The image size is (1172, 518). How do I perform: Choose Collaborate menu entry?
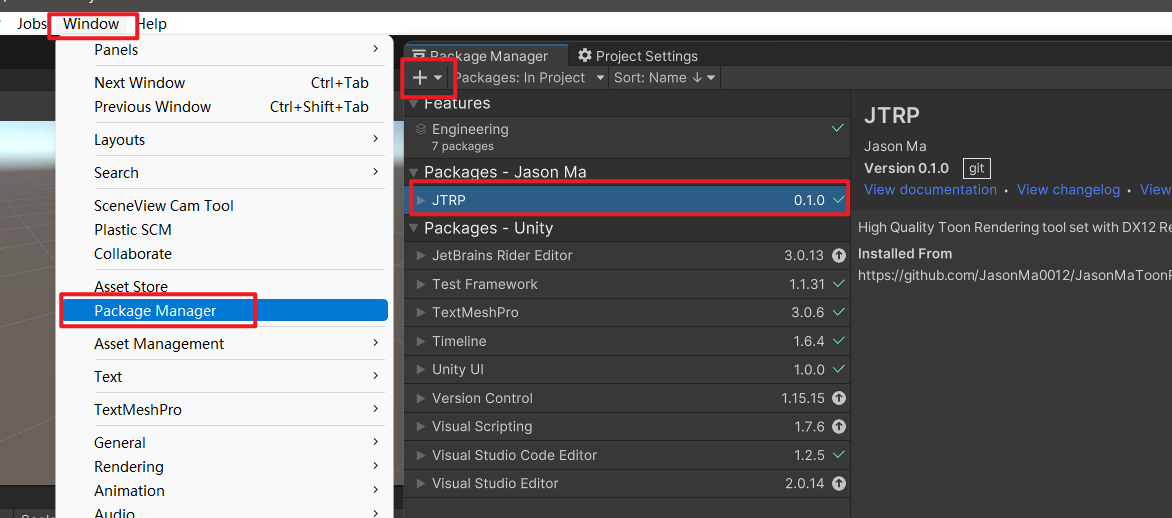pyautogui.click(x=224, y=254)
